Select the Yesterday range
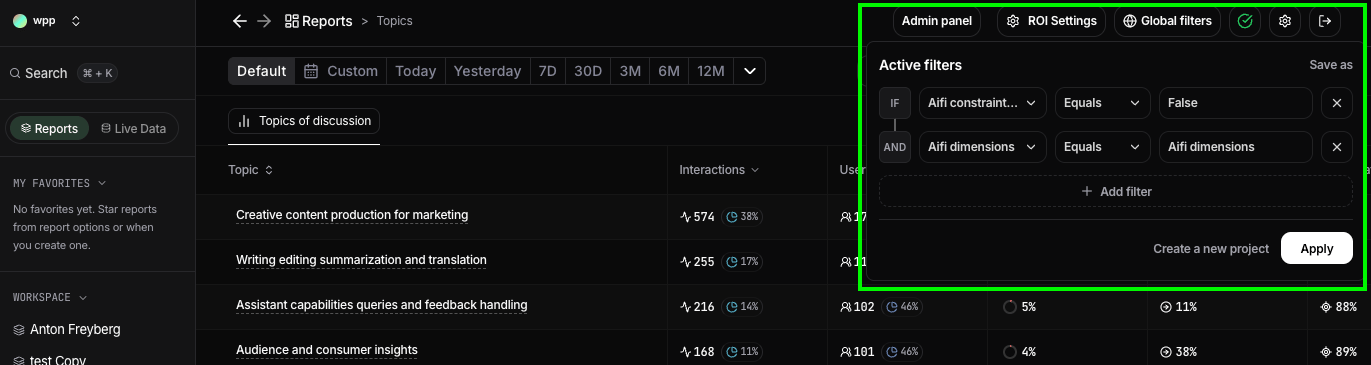 487,71
